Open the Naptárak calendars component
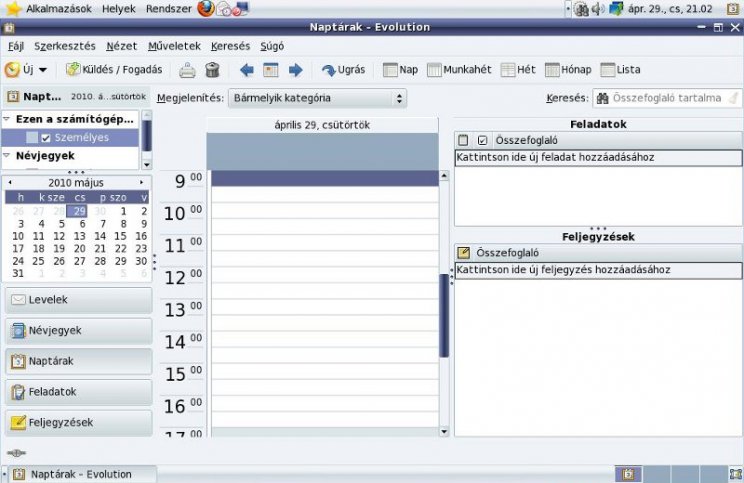 (79, 362)
